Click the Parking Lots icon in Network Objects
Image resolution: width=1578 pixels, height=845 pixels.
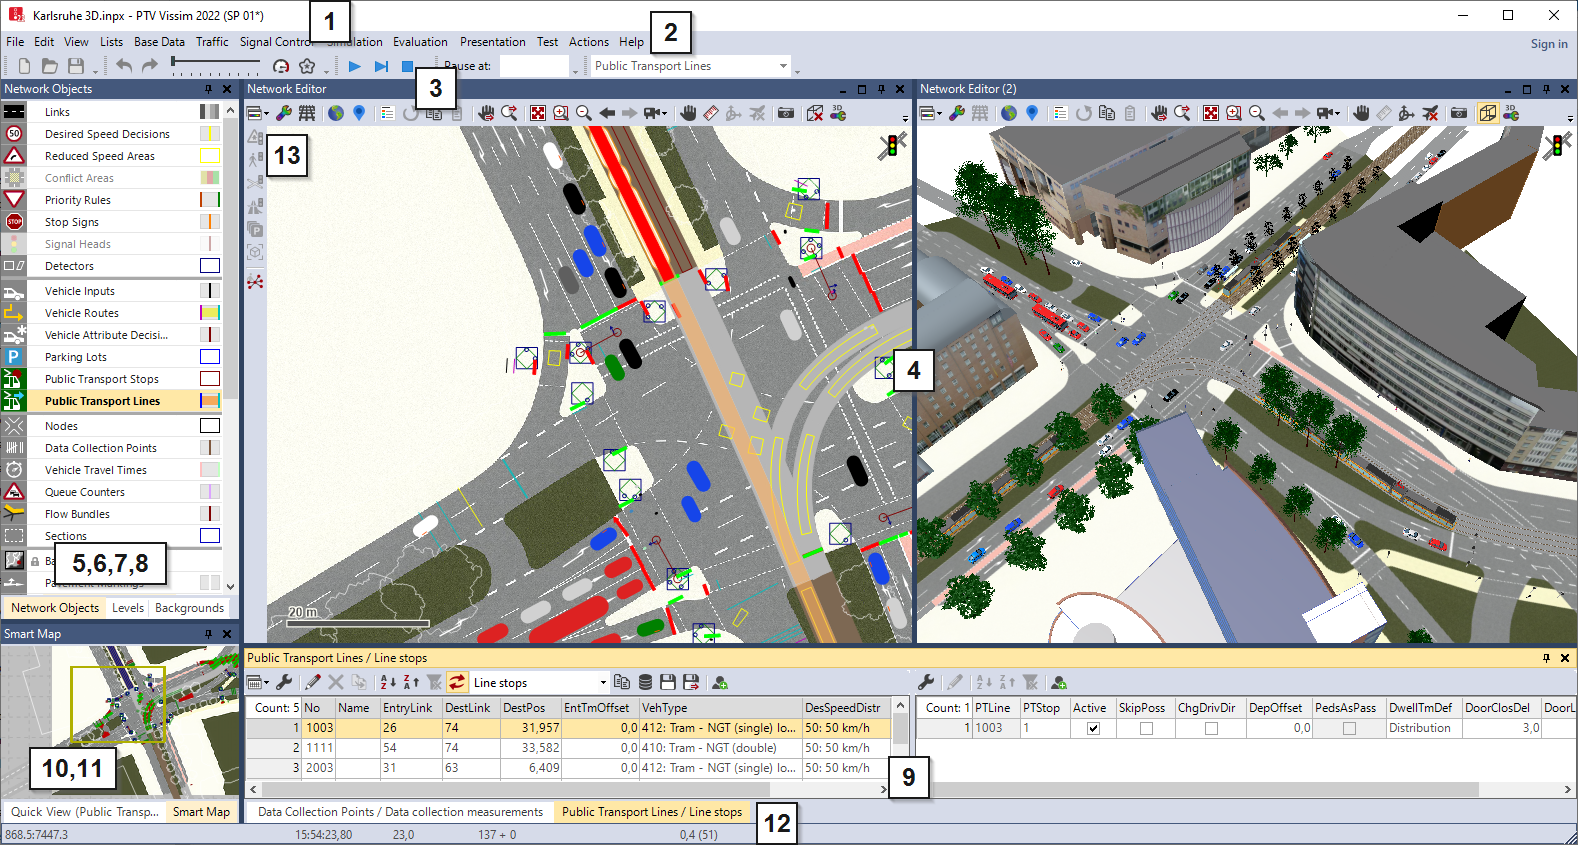pos(14,357)
